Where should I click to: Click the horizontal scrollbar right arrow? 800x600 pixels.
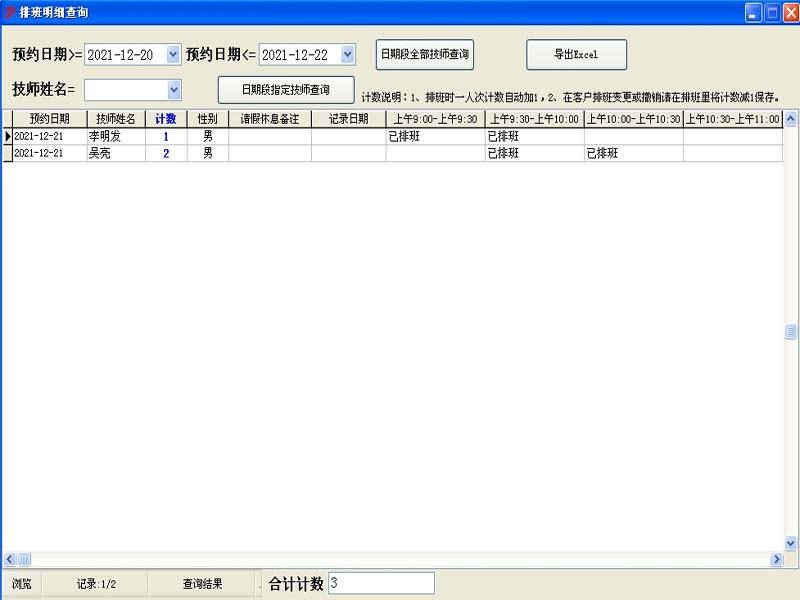click(777, 559)
